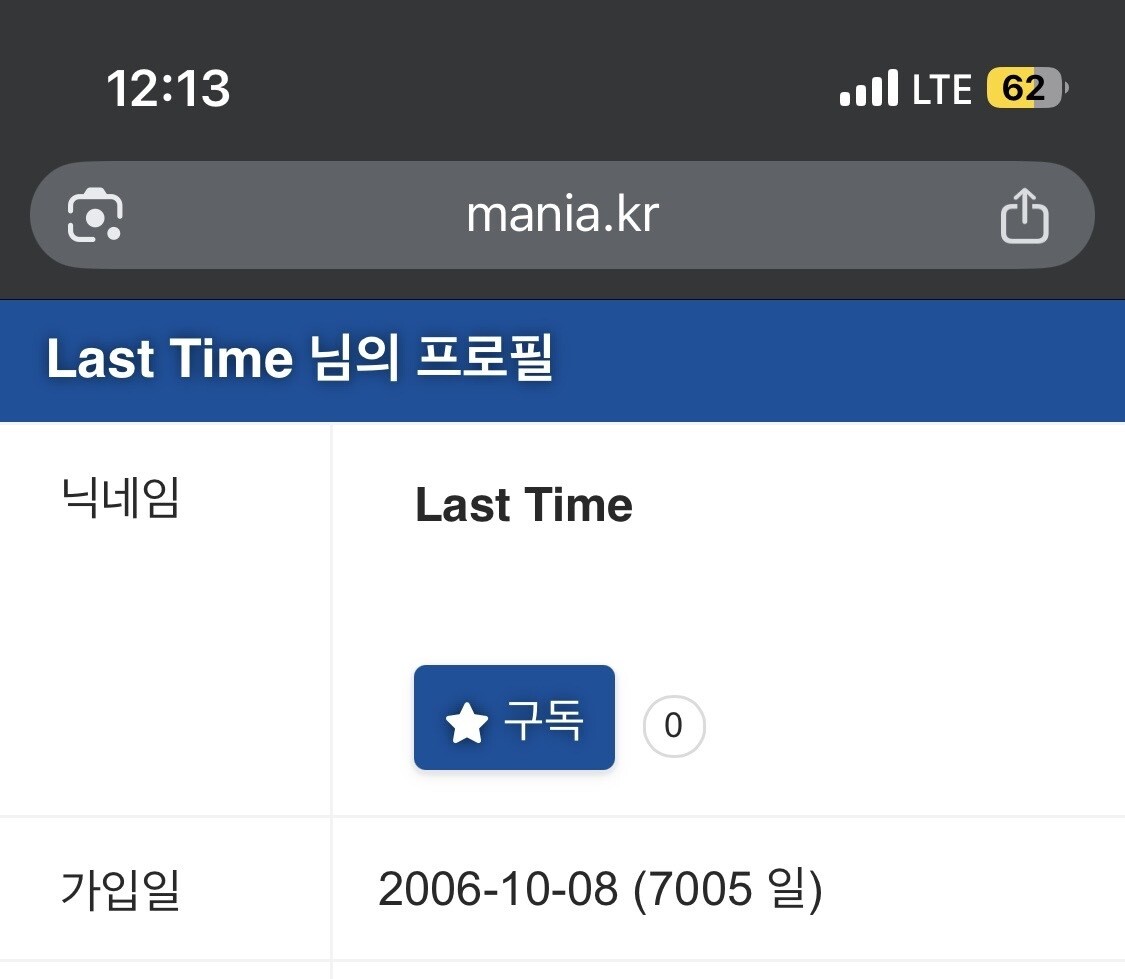Subscribe using the 구독 text label
The image size is (1125, 979).
tap(543, 720)
